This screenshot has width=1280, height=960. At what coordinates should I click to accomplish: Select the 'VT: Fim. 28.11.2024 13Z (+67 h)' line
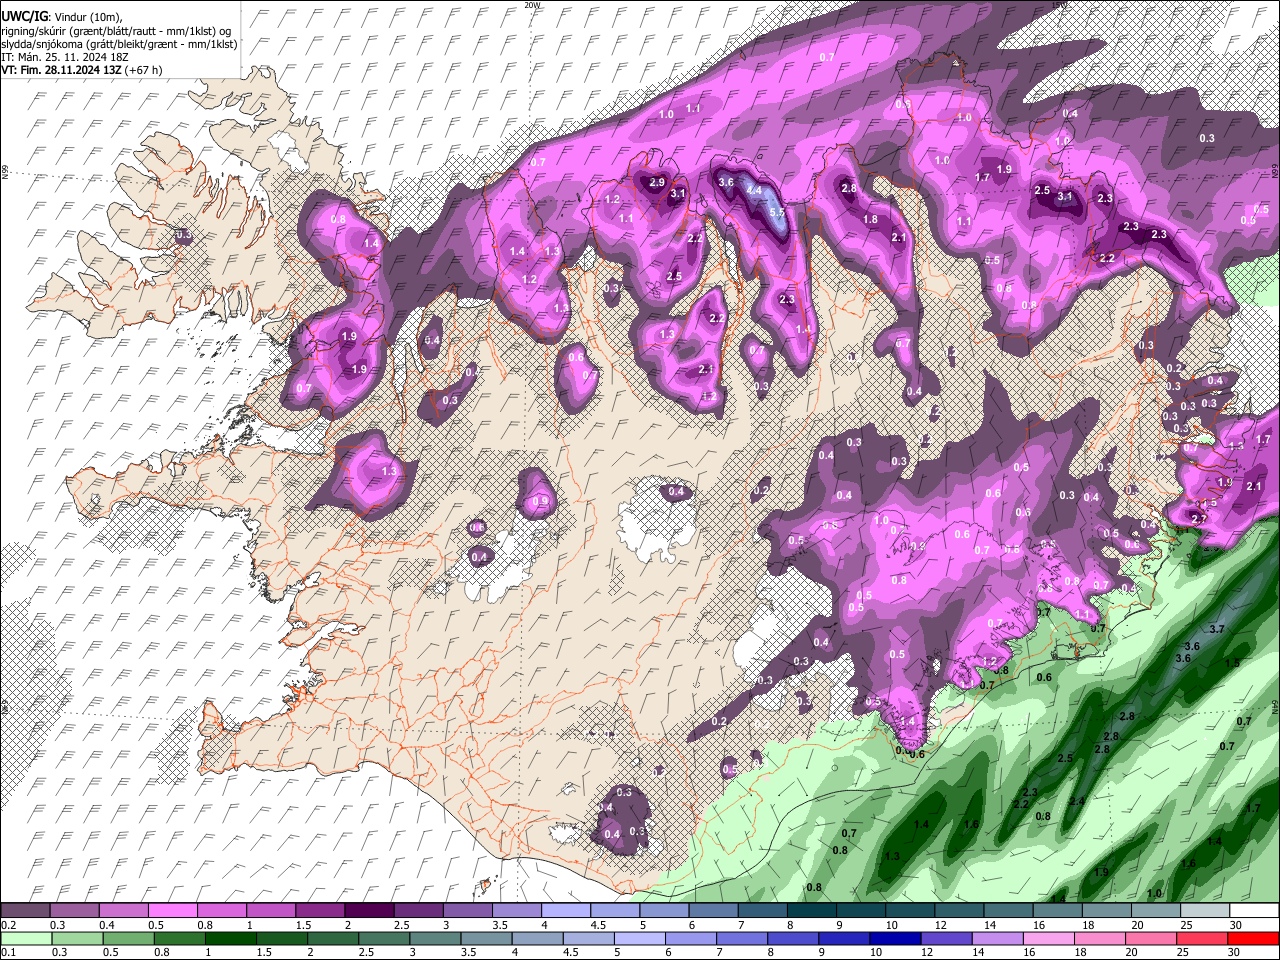82,70
